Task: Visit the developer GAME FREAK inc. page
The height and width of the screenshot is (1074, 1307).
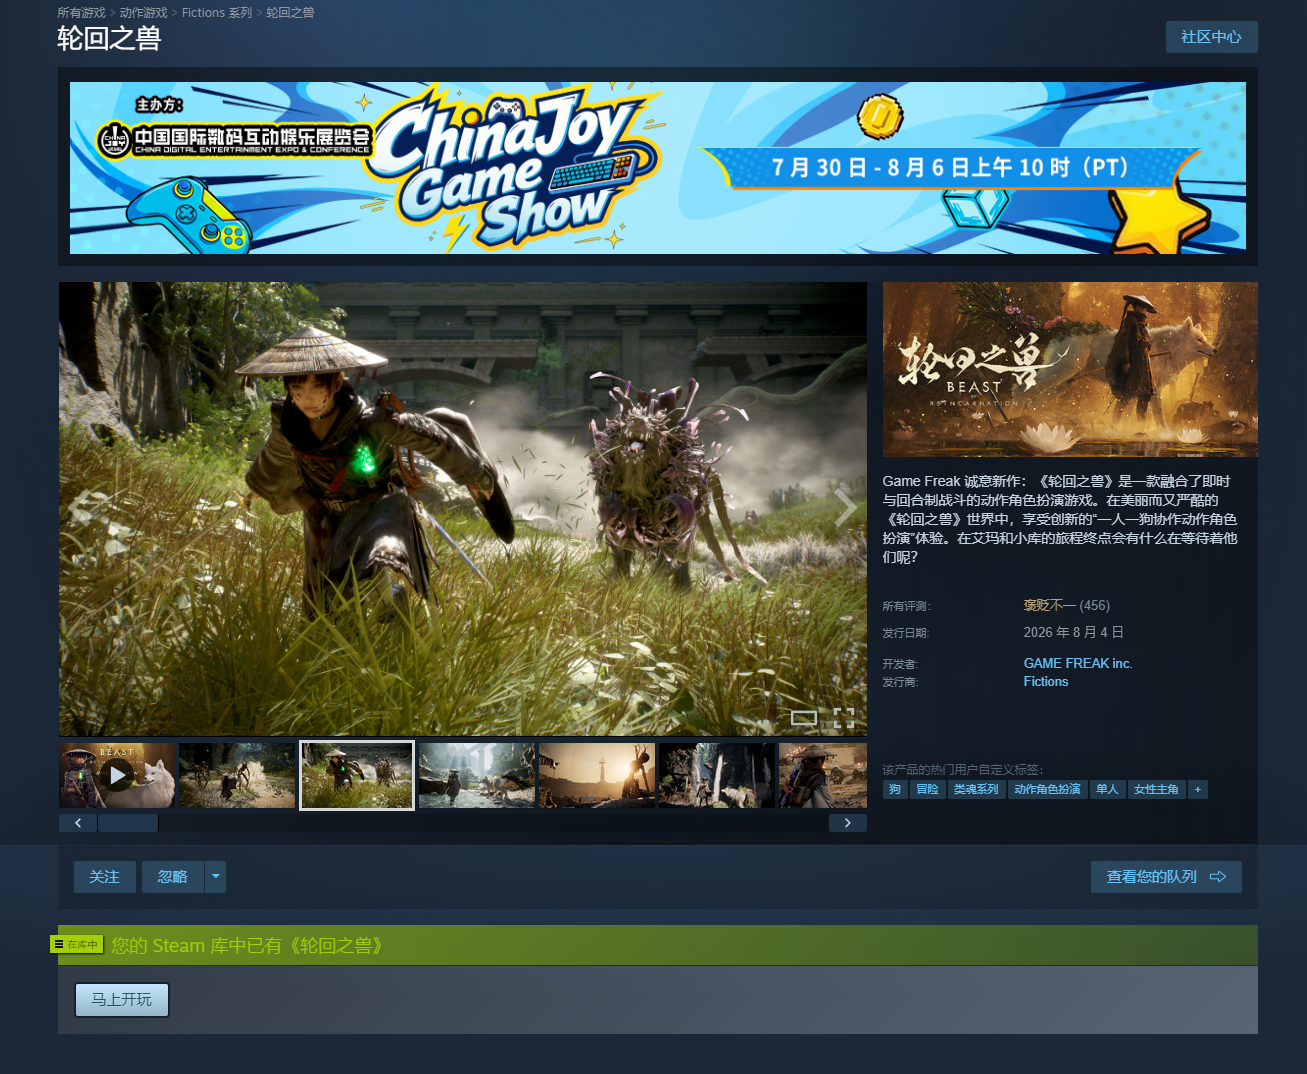Action: point(1078,663)
